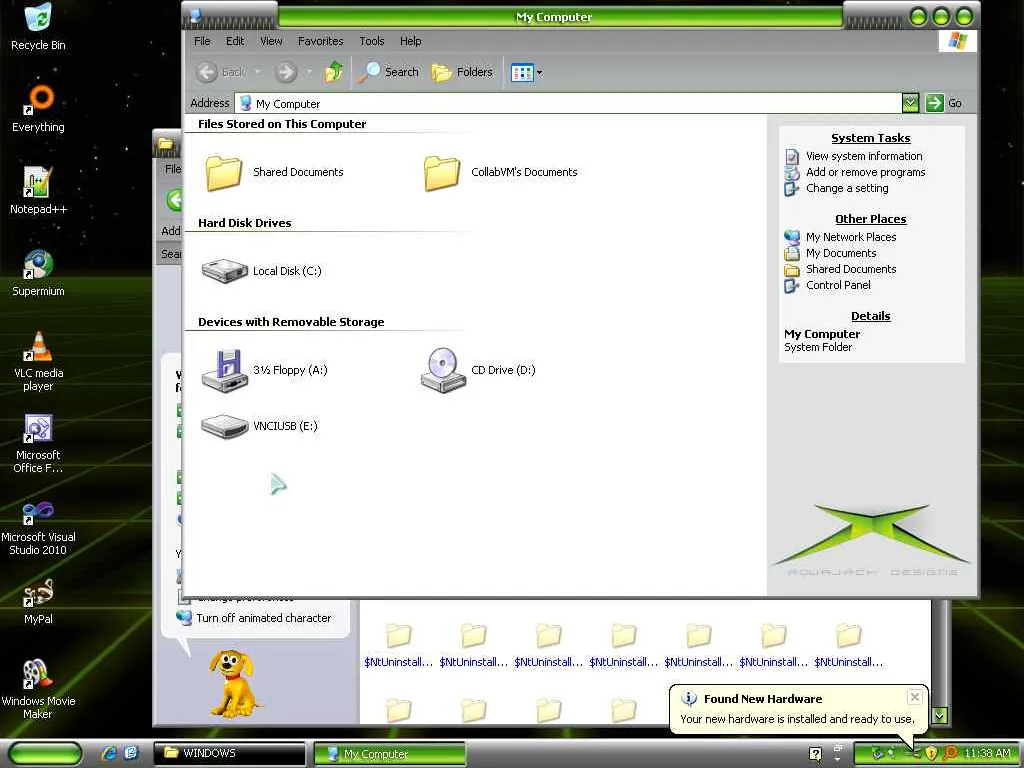1024x768 pixels.
Task: Select the Everything search desktop shortcut
Action: [x=38, y=109]
